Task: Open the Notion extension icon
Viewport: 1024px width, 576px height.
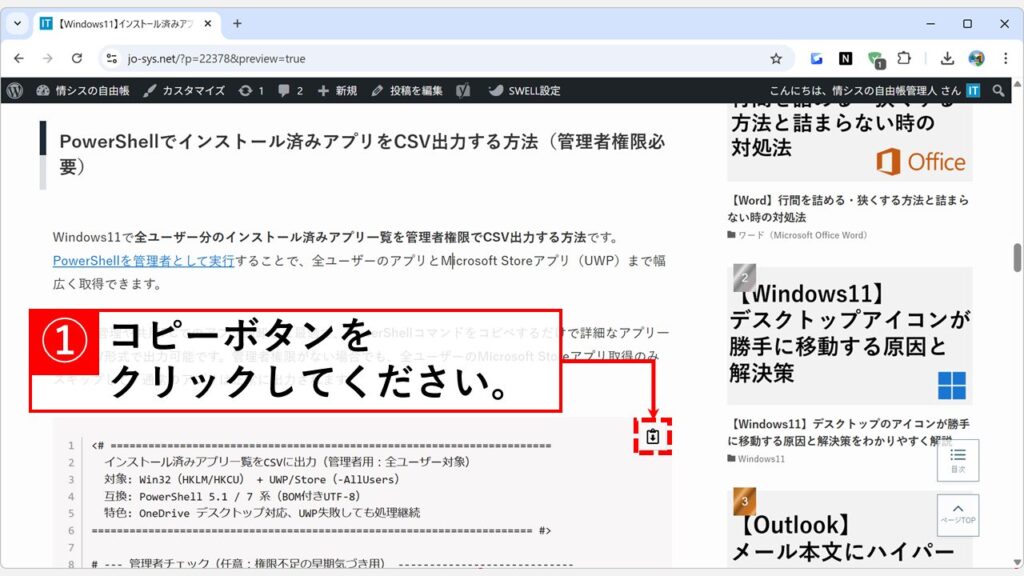Action: point(846,59)
